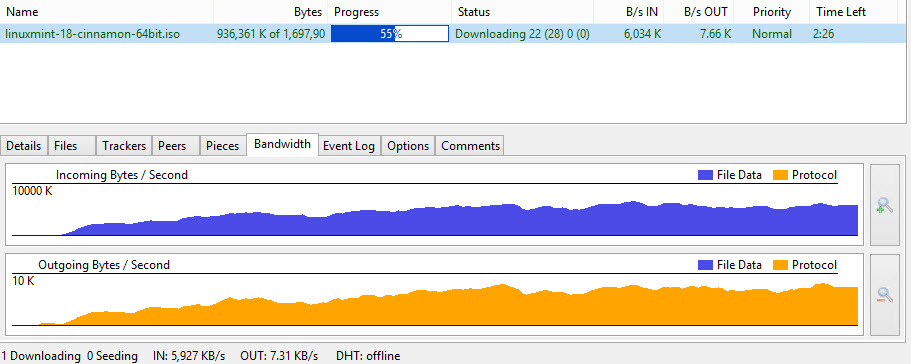Viewport: 911px width, 364px height.
Task: Switch to the Options tab
Action: point(408,146)
